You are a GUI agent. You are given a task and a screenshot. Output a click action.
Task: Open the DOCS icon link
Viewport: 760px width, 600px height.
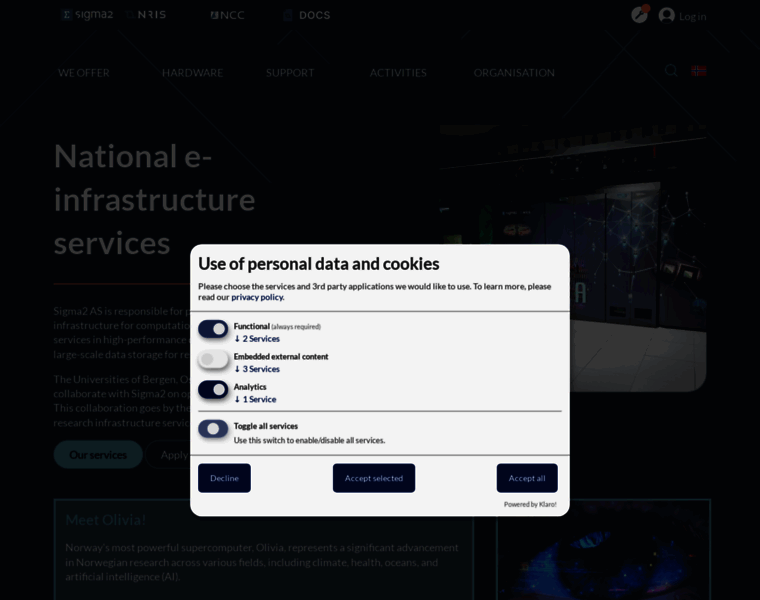click(306, 15)
